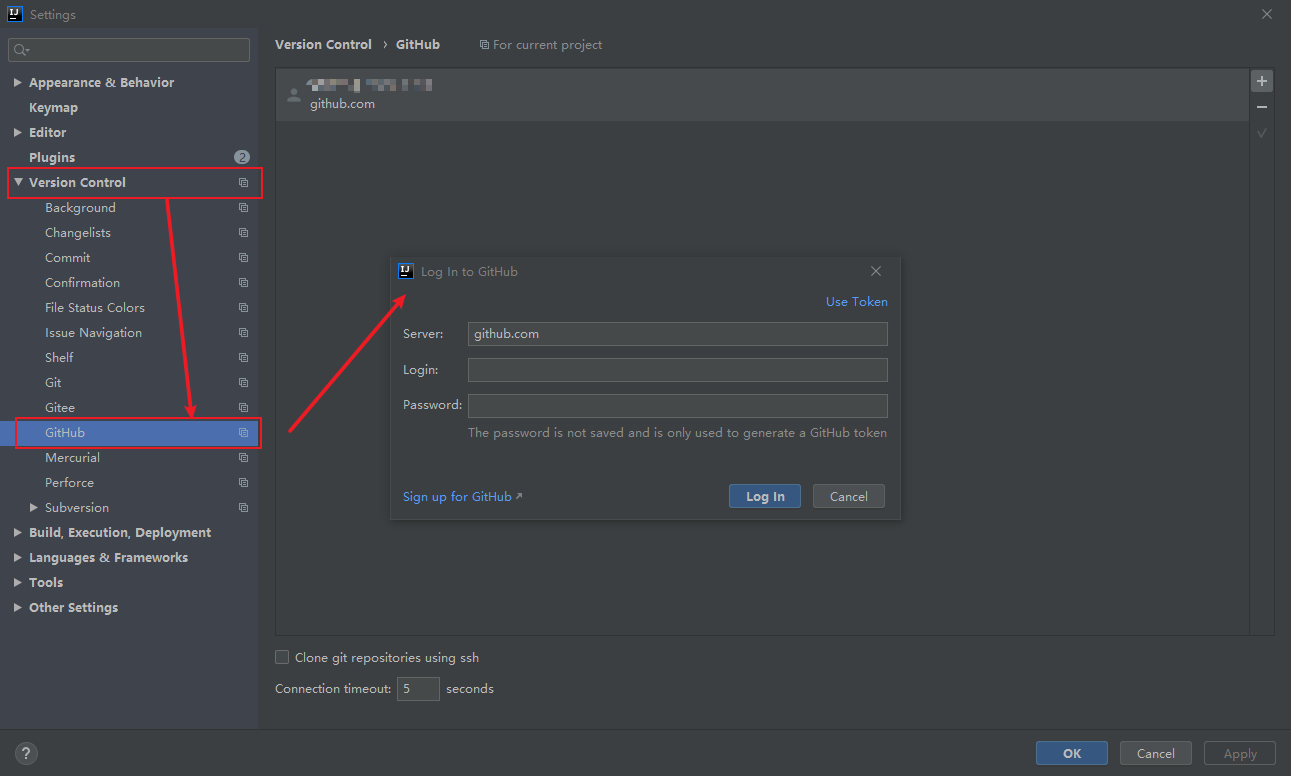Click project-level icon beside Background row
The image size is (1291, 776).
pyautogui.click(x=243, y=208)
